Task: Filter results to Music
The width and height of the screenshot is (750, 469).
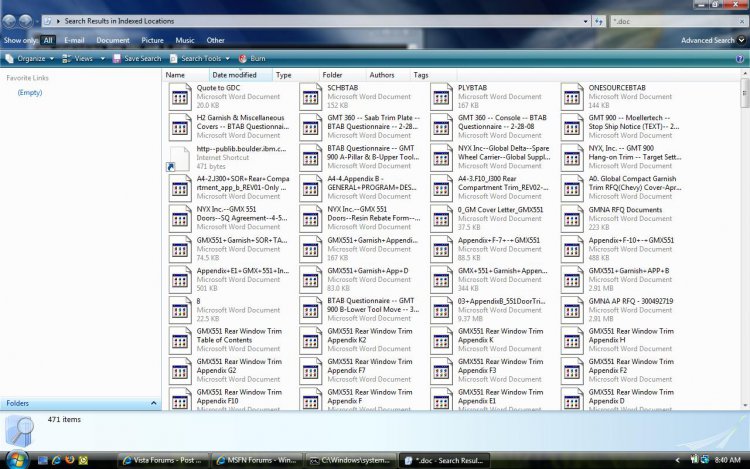Action: (185, 40)
